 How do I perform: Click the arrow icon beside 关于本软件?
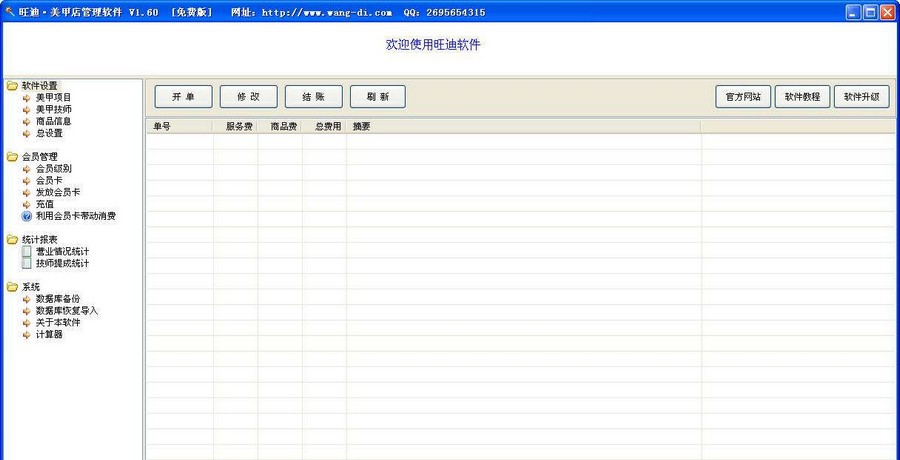[26, 323]
